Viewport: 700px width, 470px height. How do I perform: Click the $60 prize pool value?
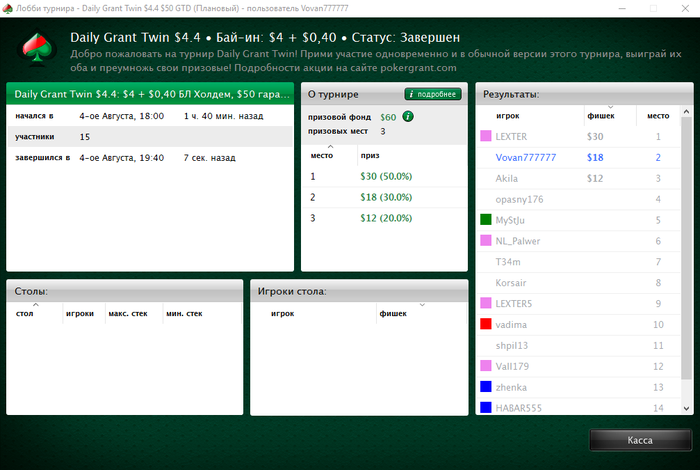(388, 117)
